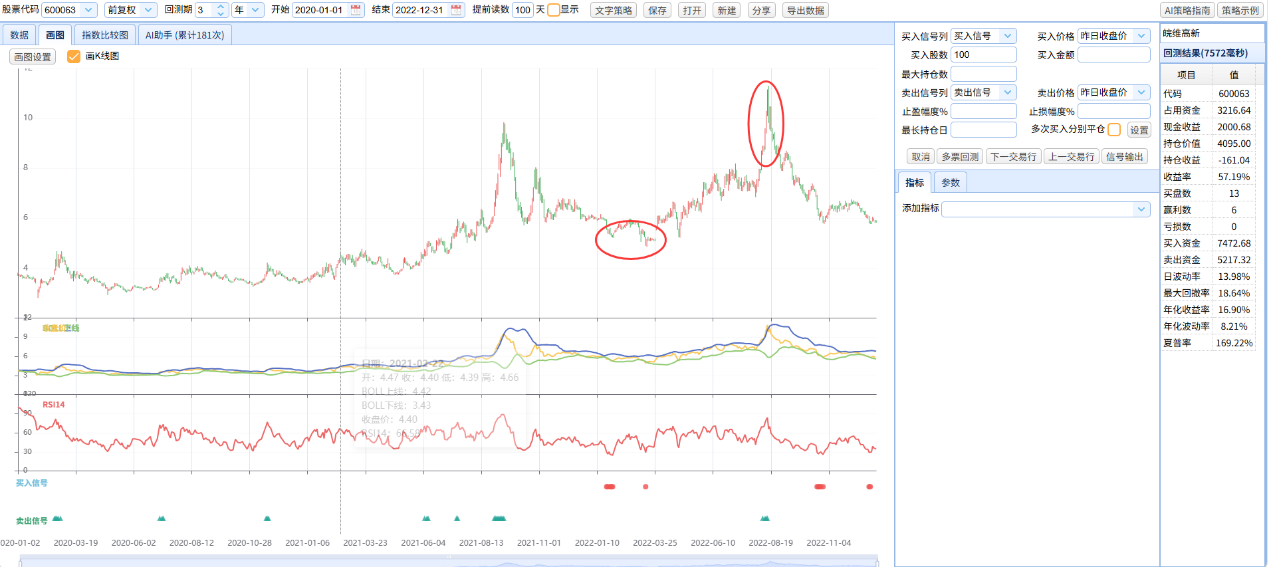Screen dimensions: 1269x567
Task: Expand the 股票代码 600063 dropdown
Action: click(x=69, y=10)
